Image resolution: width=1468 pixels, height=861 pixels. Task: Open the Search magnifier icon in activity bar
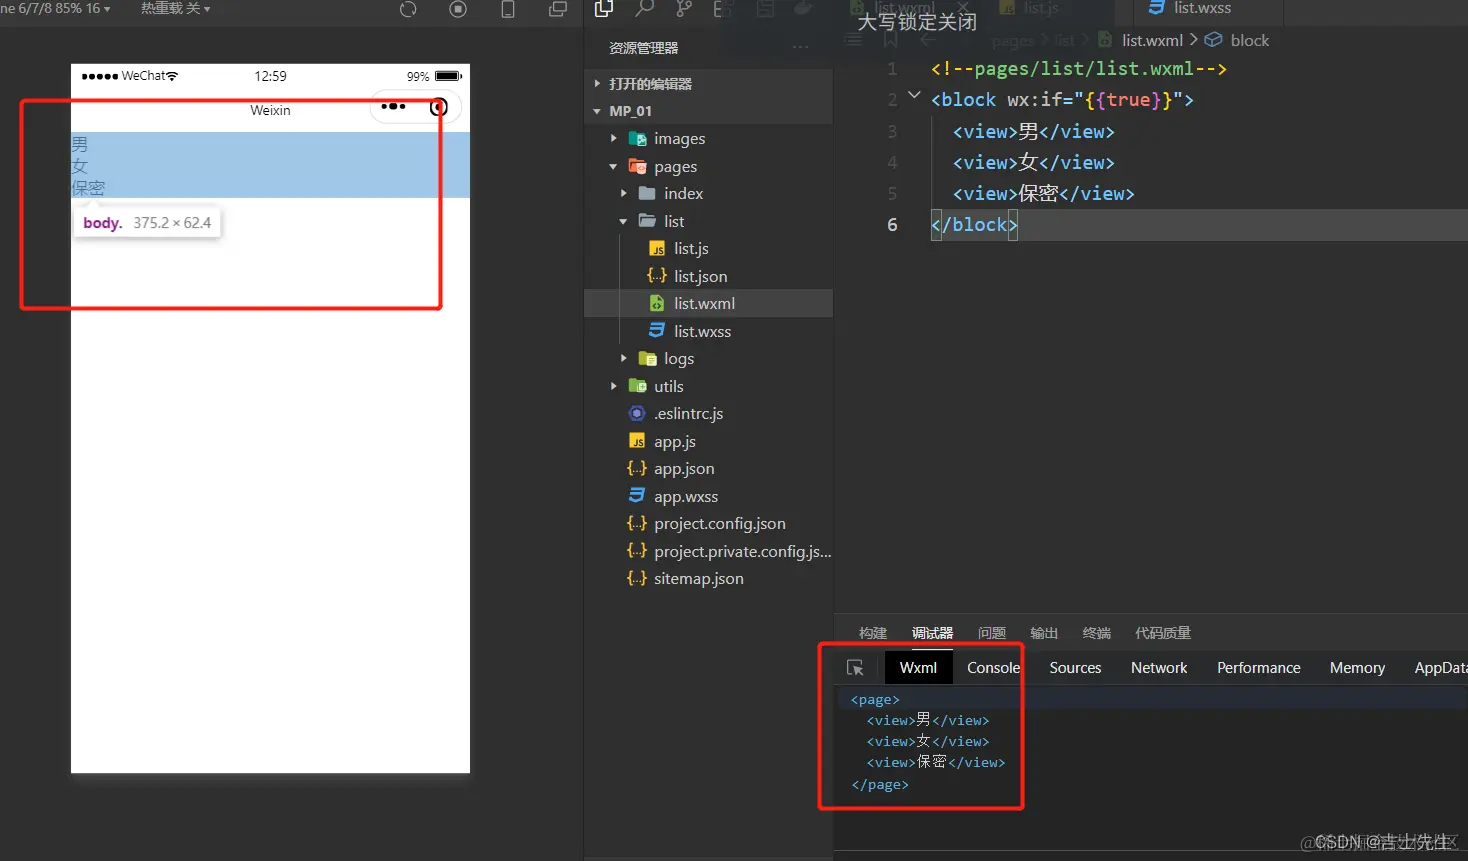645,9
